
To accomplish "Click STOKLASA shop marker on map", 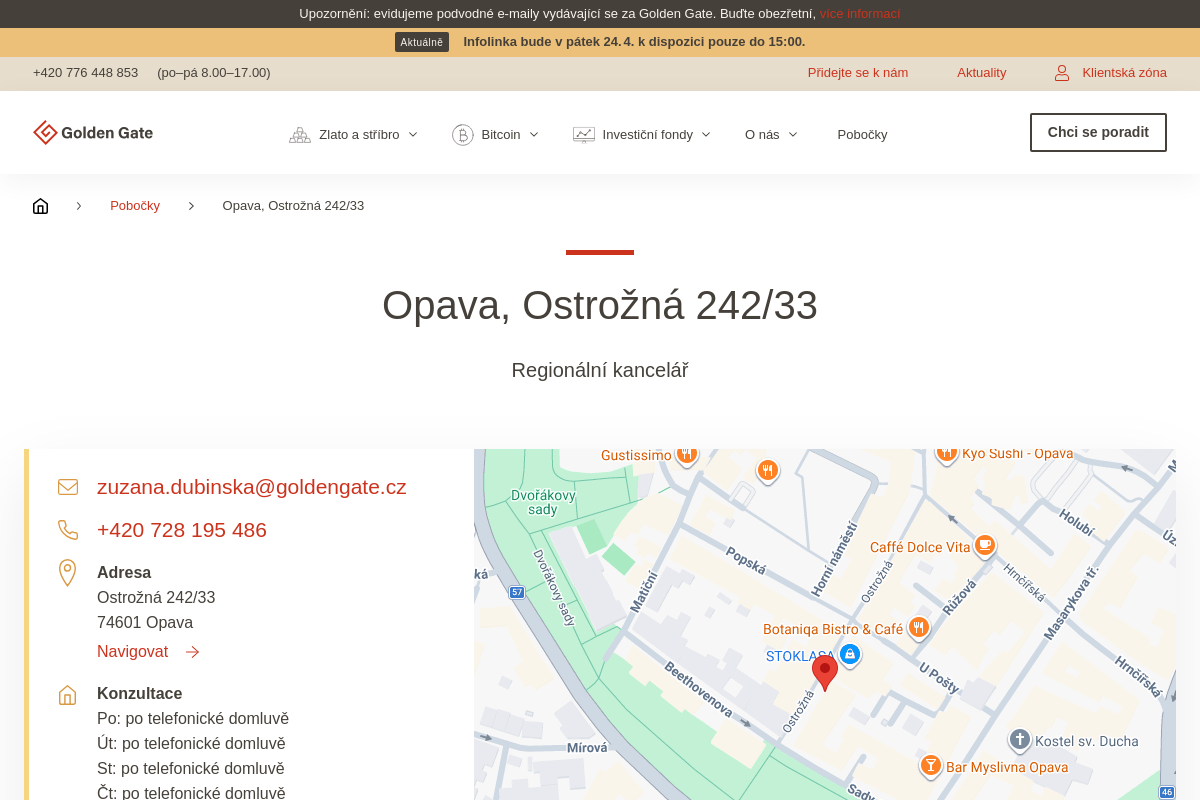I will click(x=850, y=654).
